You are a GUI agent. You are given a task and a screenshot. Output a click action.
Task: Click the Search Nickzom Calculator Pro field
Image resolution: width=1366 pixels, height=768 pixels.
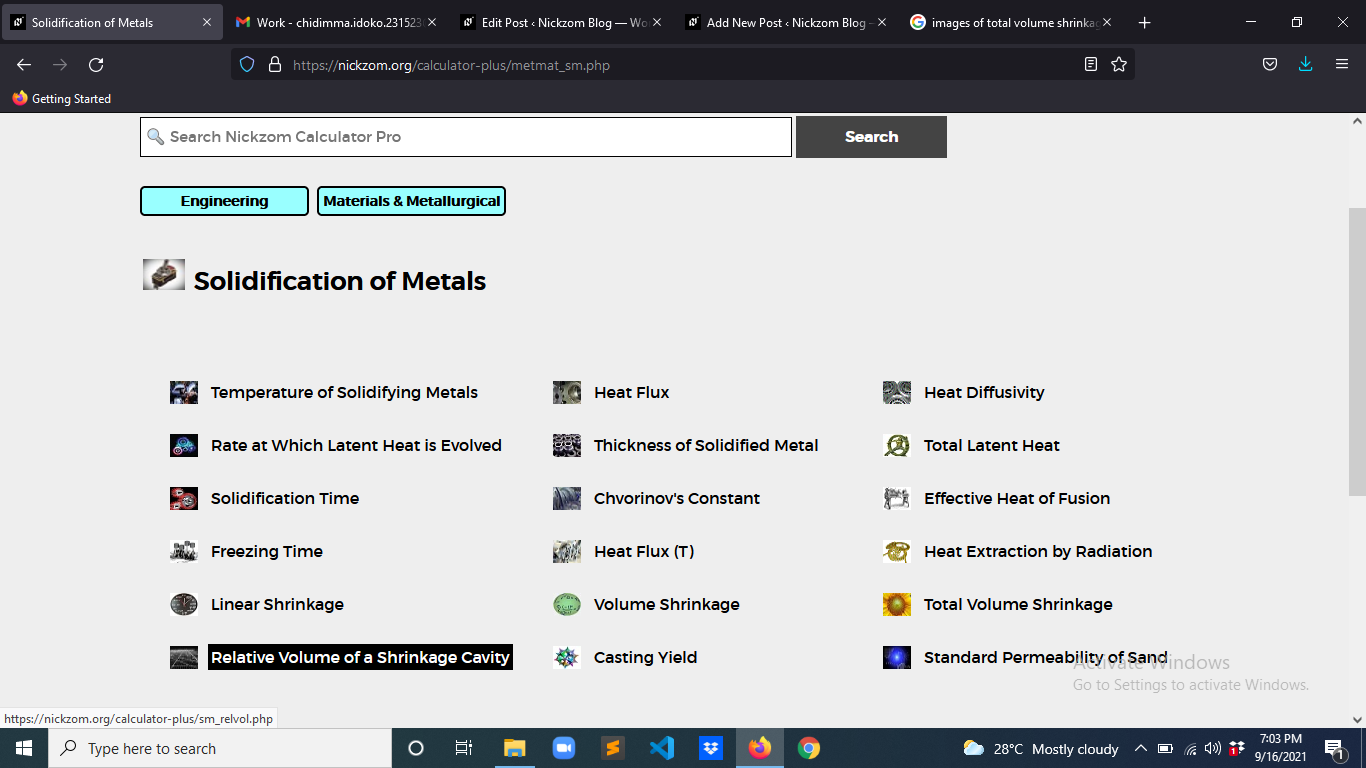coord(466,137)
